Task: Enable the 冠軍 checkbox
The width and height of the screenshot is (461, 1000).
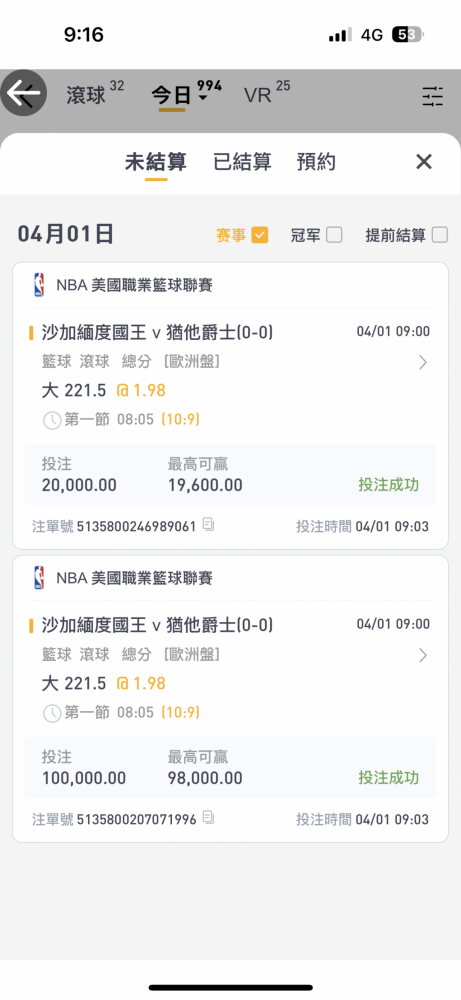Action: pyautogui.click(x=334, y=235)
